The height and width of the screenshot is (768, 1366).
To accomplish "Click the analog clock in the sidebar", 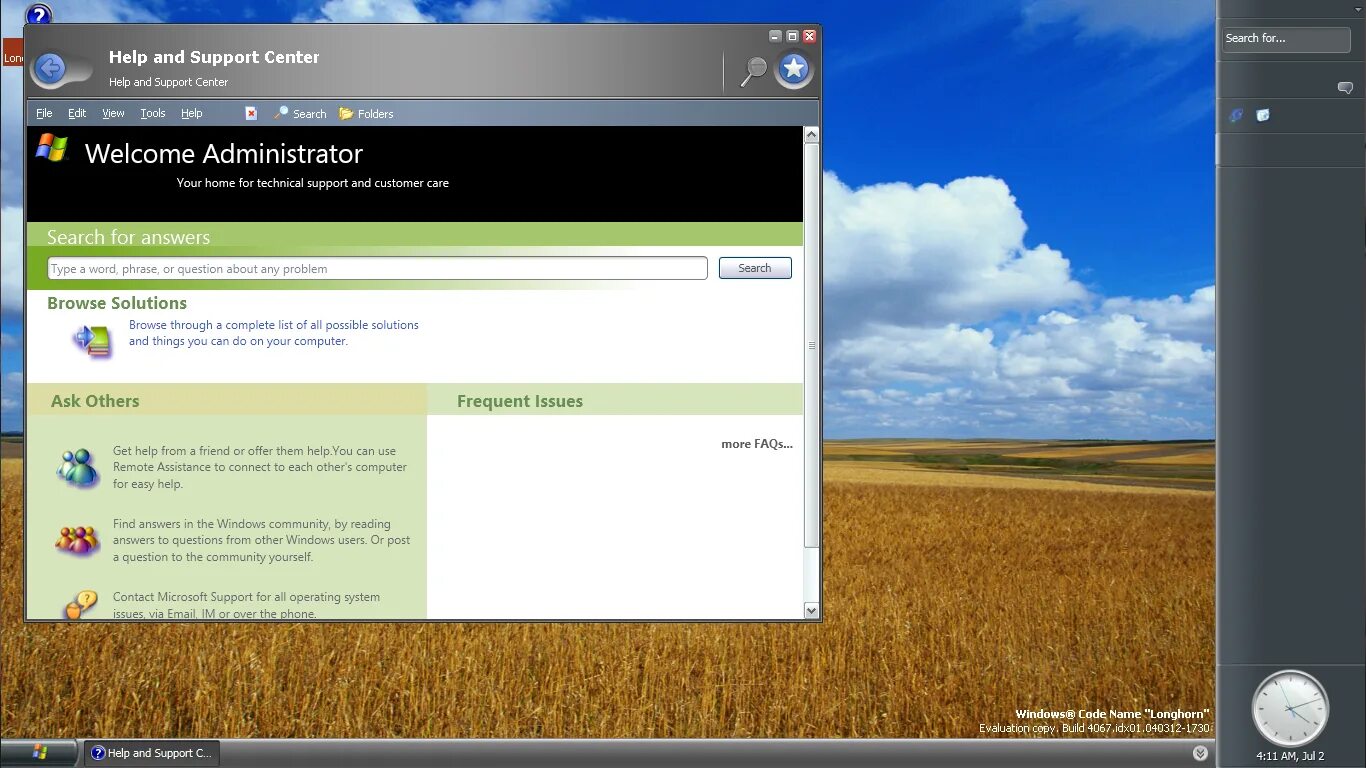I will [1290, 708].
